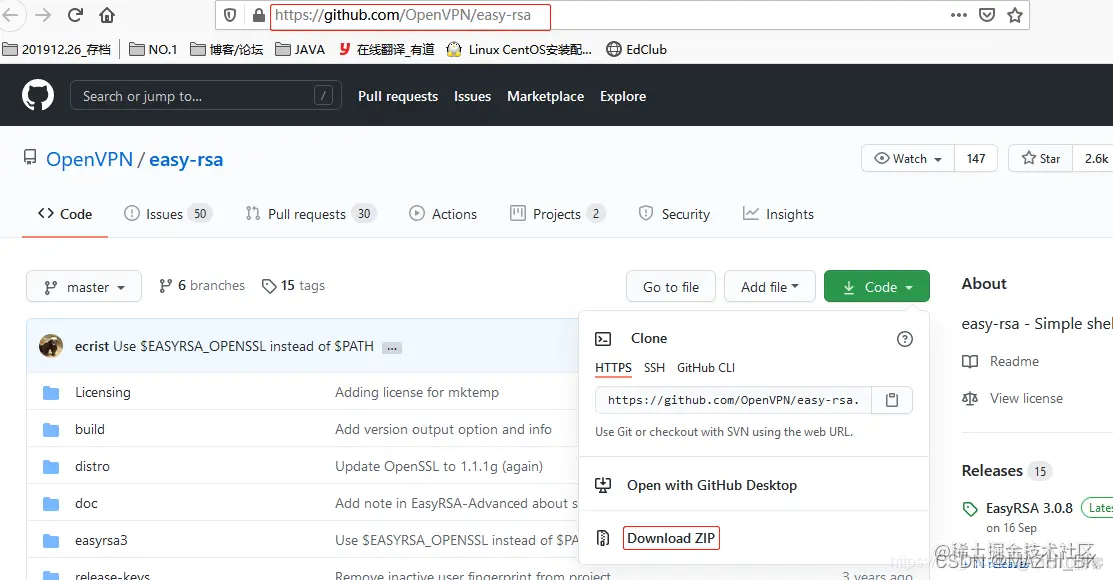
Task: Open the doc folder icon
Action: pyautogui.click(x=50, y=503)
